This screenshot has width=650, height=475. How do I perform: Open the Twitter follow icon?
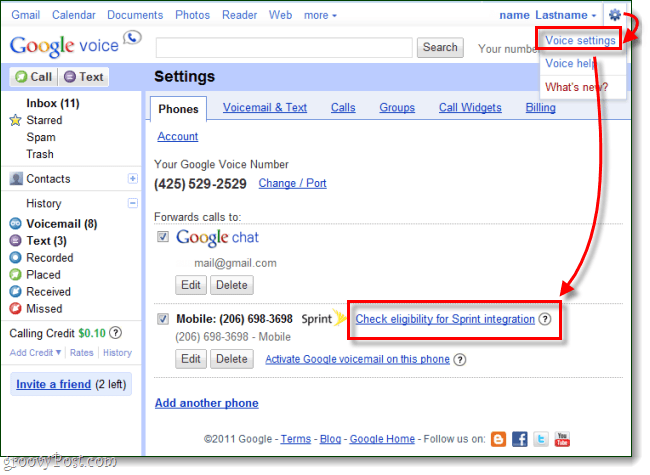click(541, 439)
